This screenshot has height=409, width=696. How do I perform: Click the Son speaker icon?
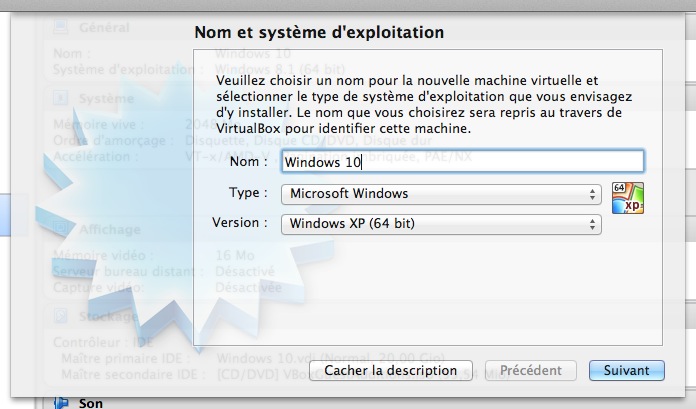point(60,403)
